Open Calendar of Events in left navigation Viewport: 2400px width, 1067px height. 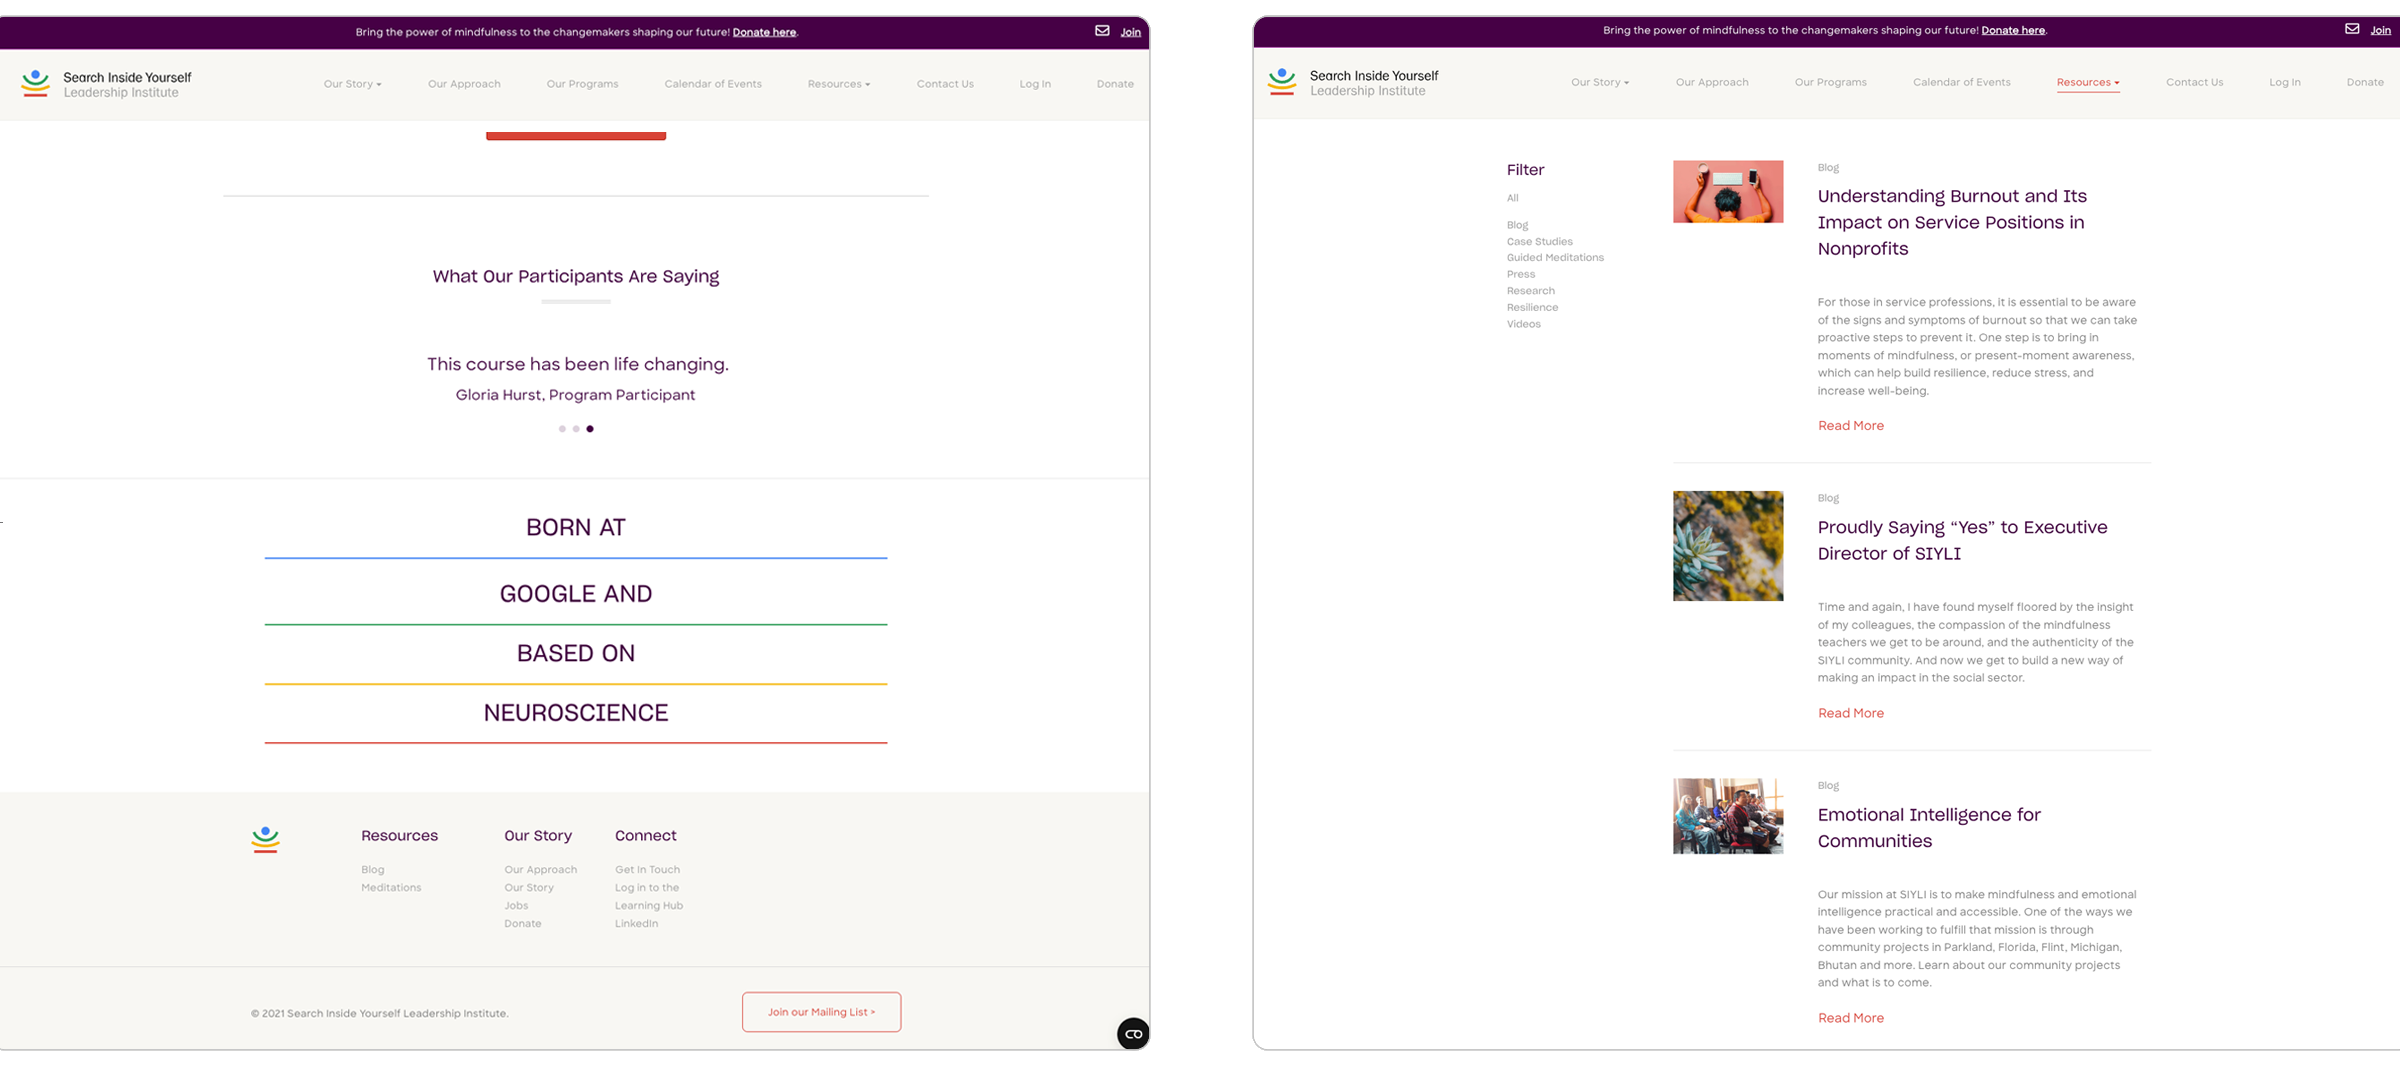(713, 84)
